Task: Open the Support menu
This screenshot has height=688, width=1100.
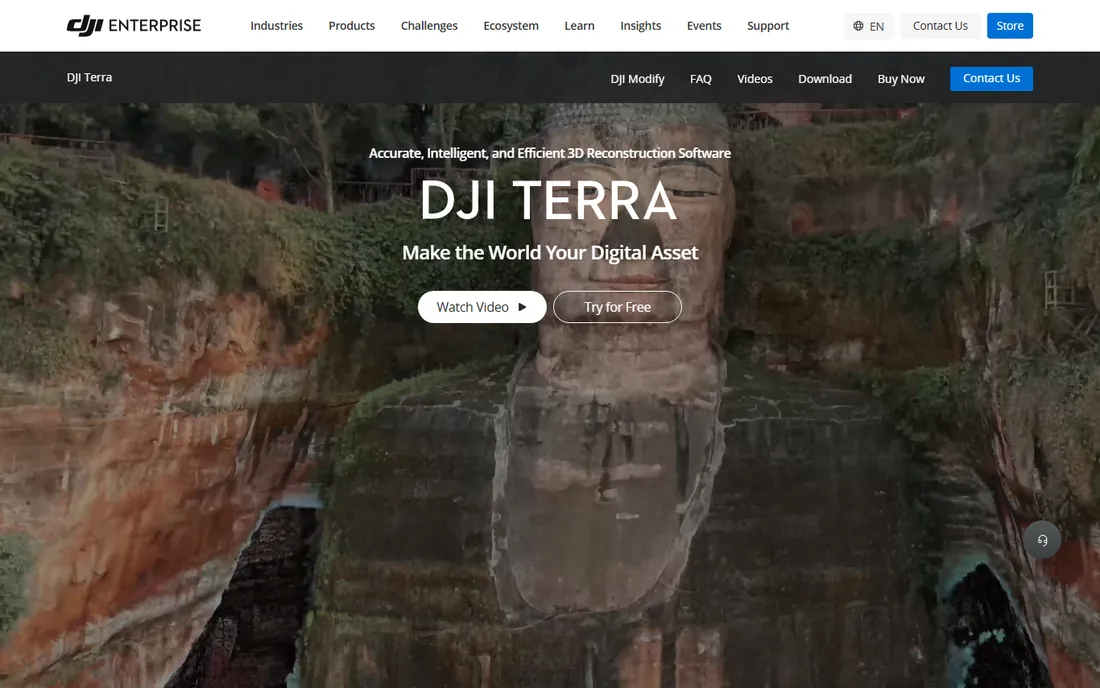Action: [x=767, y=26]
